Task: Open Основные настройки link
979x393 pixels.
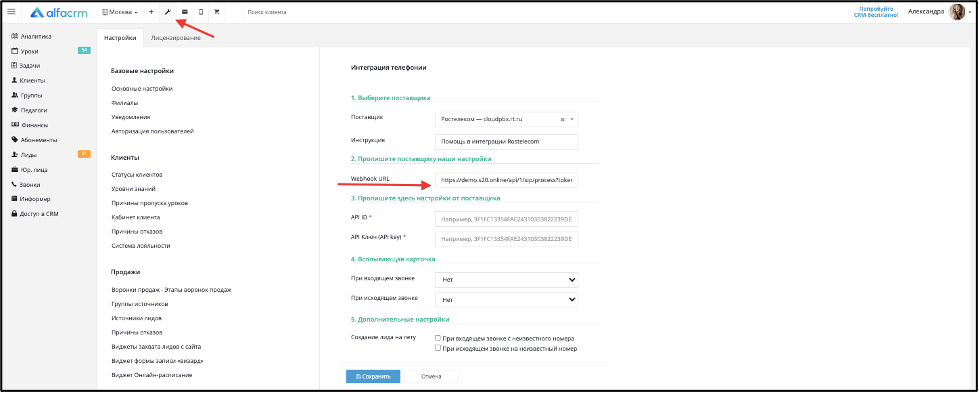Action: 142,89
